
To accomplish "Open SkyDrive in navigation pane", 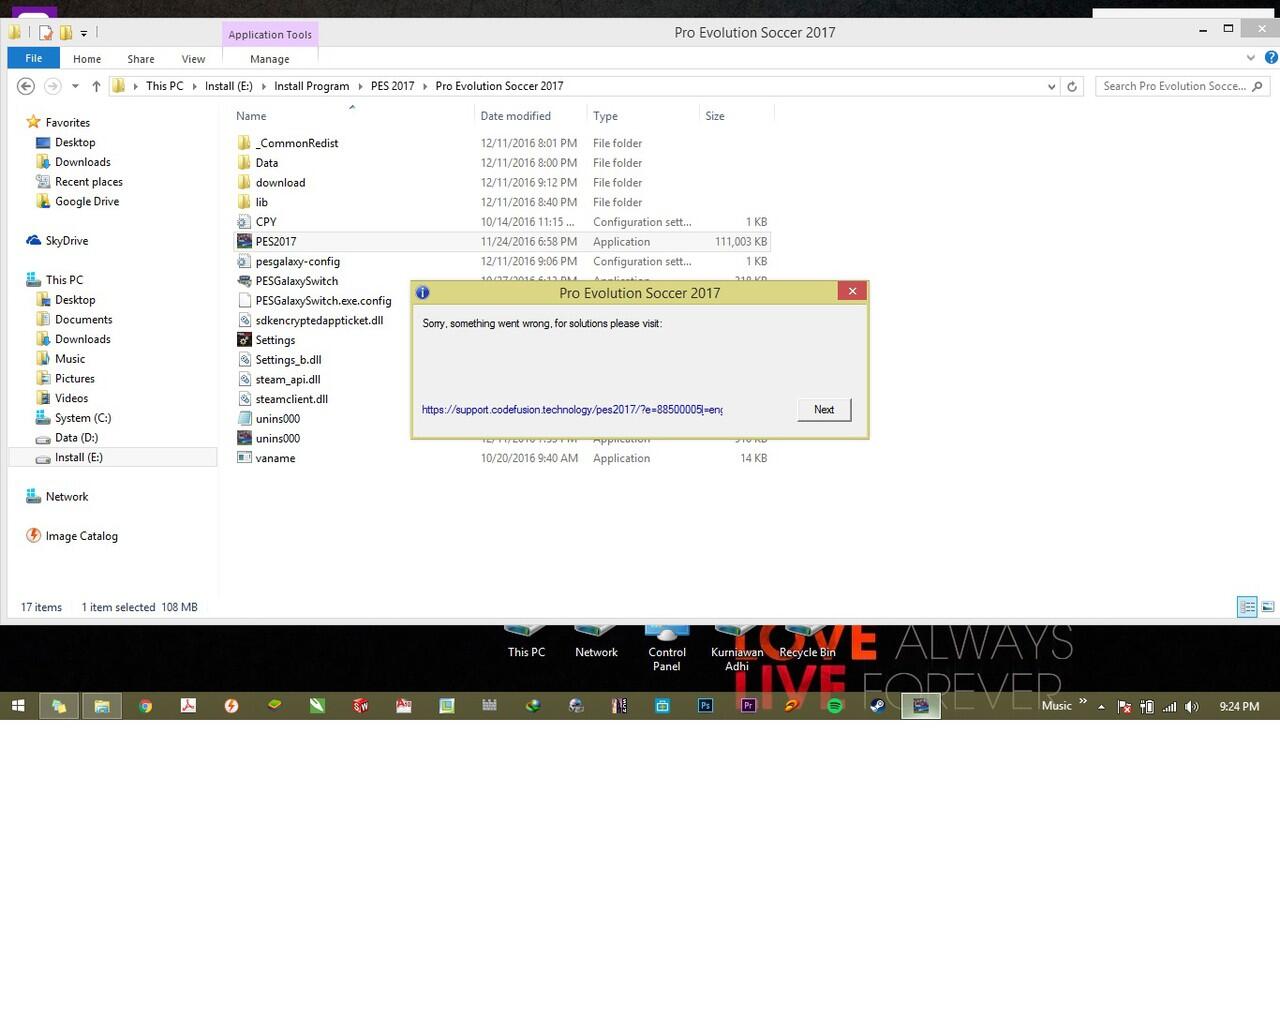I will [x=67, y=241].
